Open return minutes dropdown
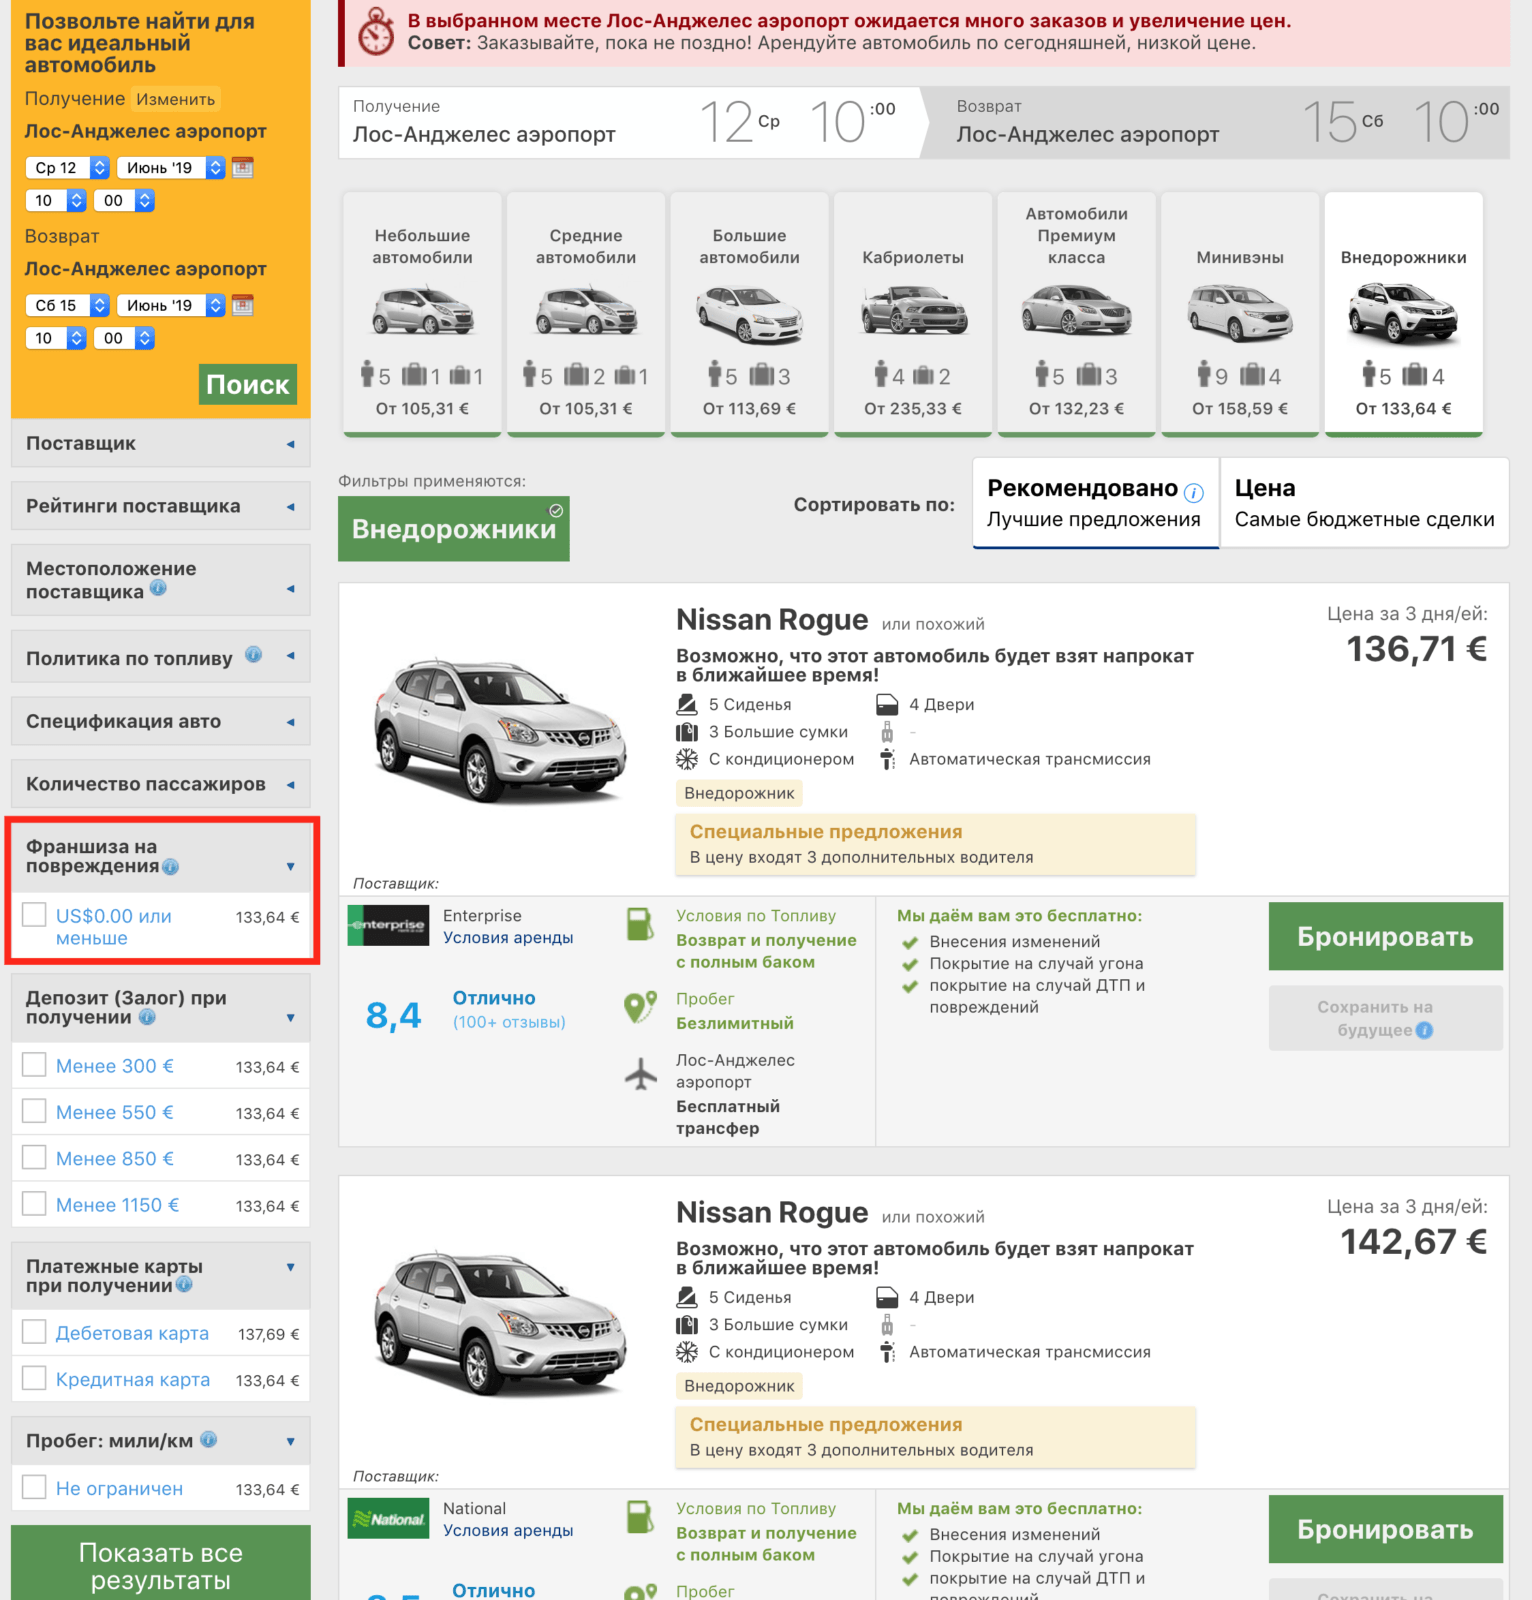This screenshot has height=1600, width=1532. [125, 338]
